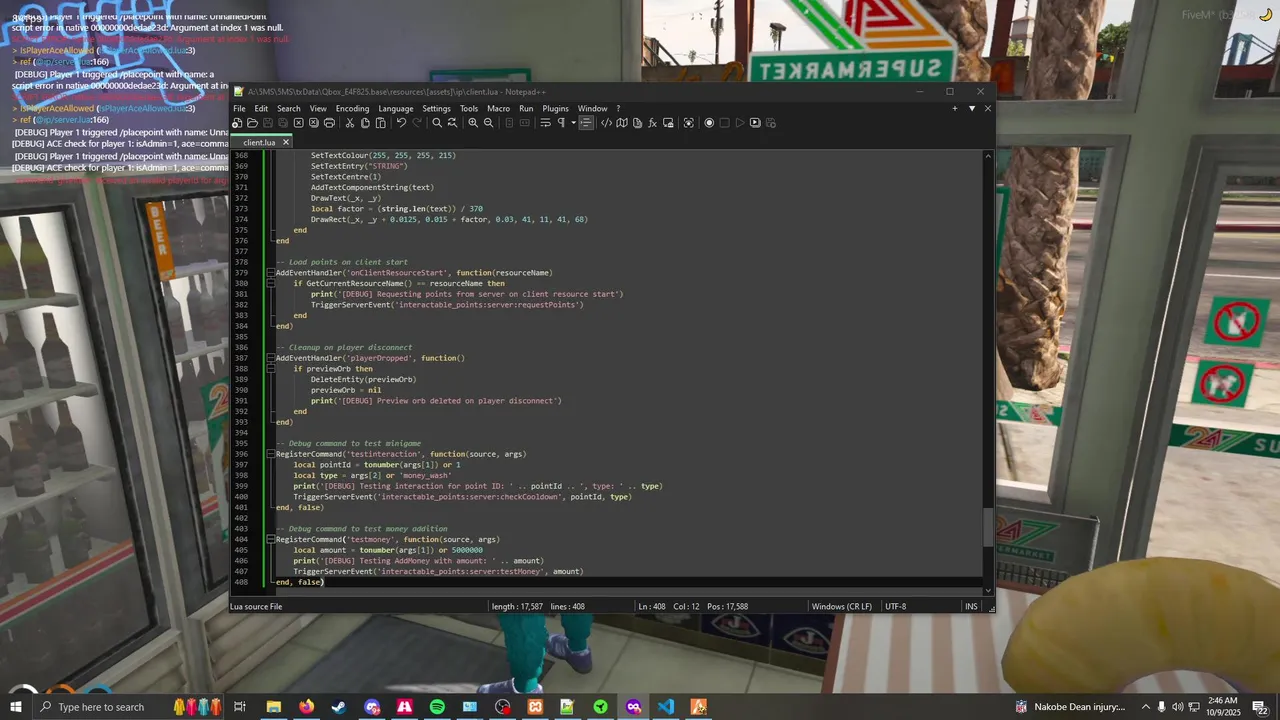Click the Open file folder icon
Screen dimensions: 1280x720
[252, 123]
